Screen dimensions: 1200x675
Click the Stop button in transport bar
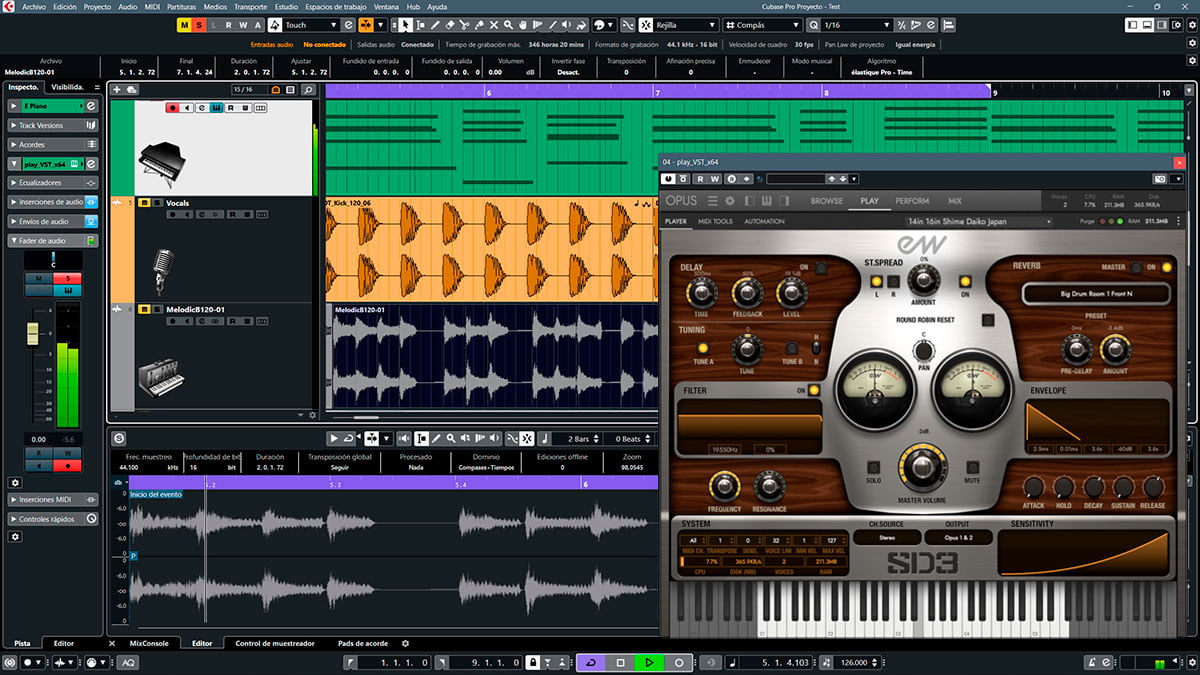click(x=620, y=662)
